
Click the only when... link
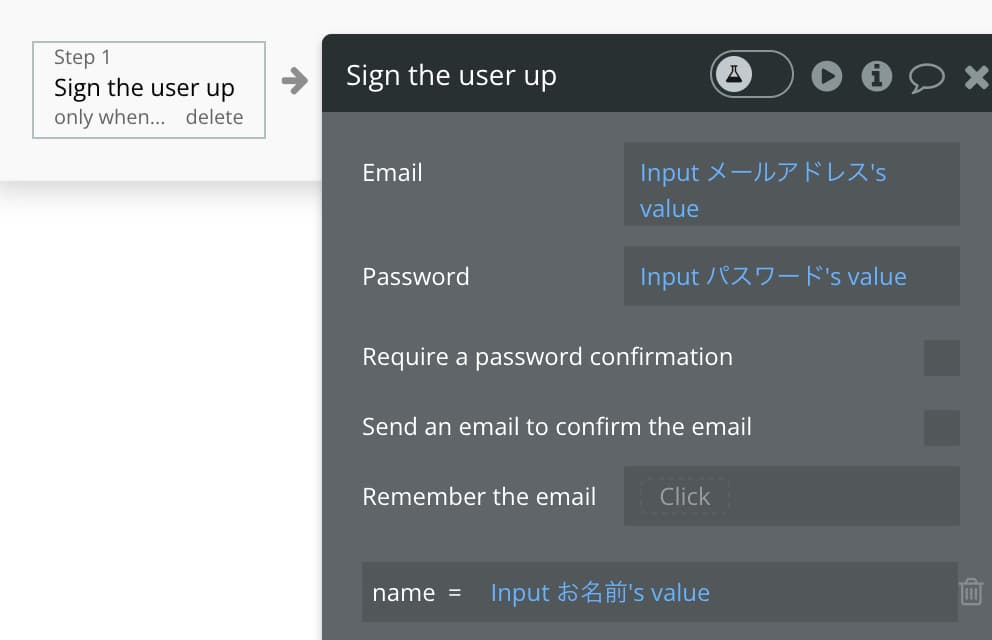click(109, 117)
